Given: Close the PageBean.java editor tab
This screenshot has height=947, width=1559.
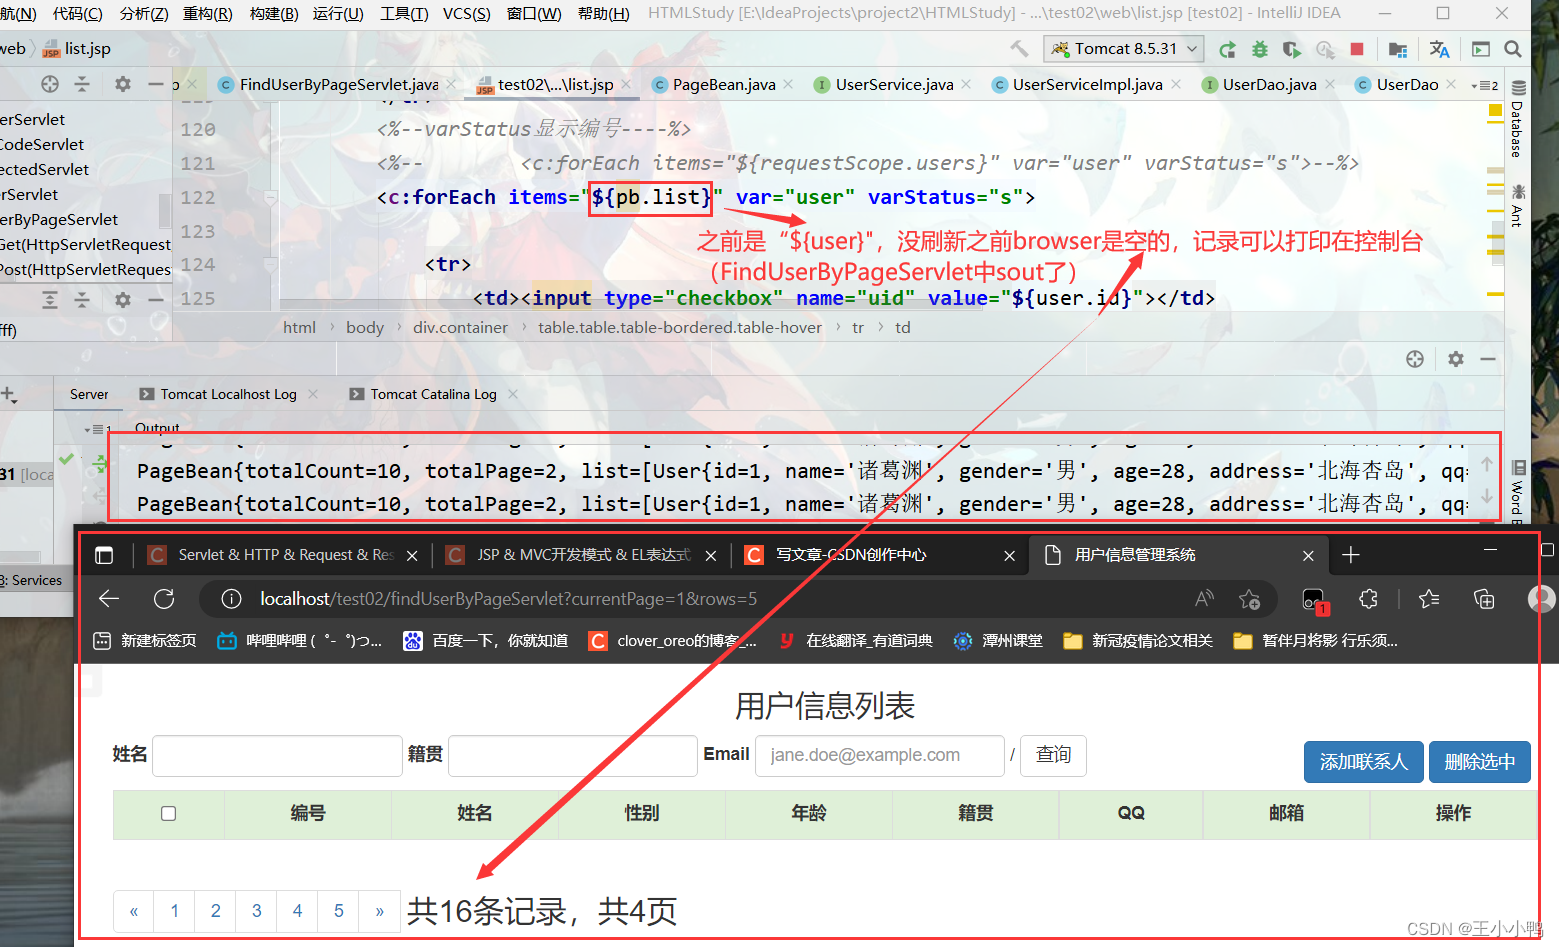Looking at the screenshot, I should click(789, 85).
